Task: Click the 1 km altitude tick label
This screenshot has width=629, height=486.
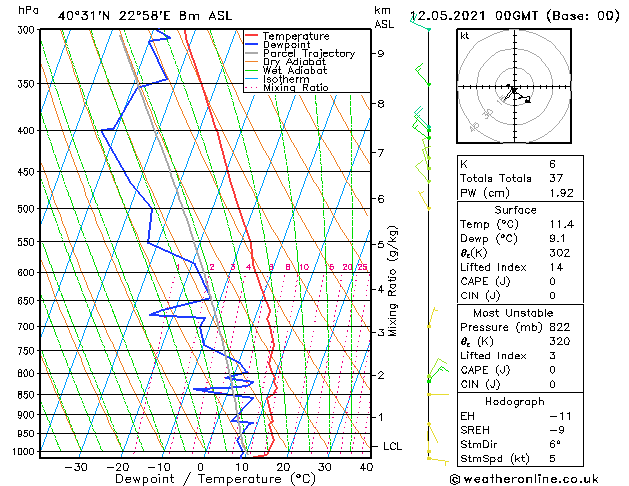Action: [381, 417]
